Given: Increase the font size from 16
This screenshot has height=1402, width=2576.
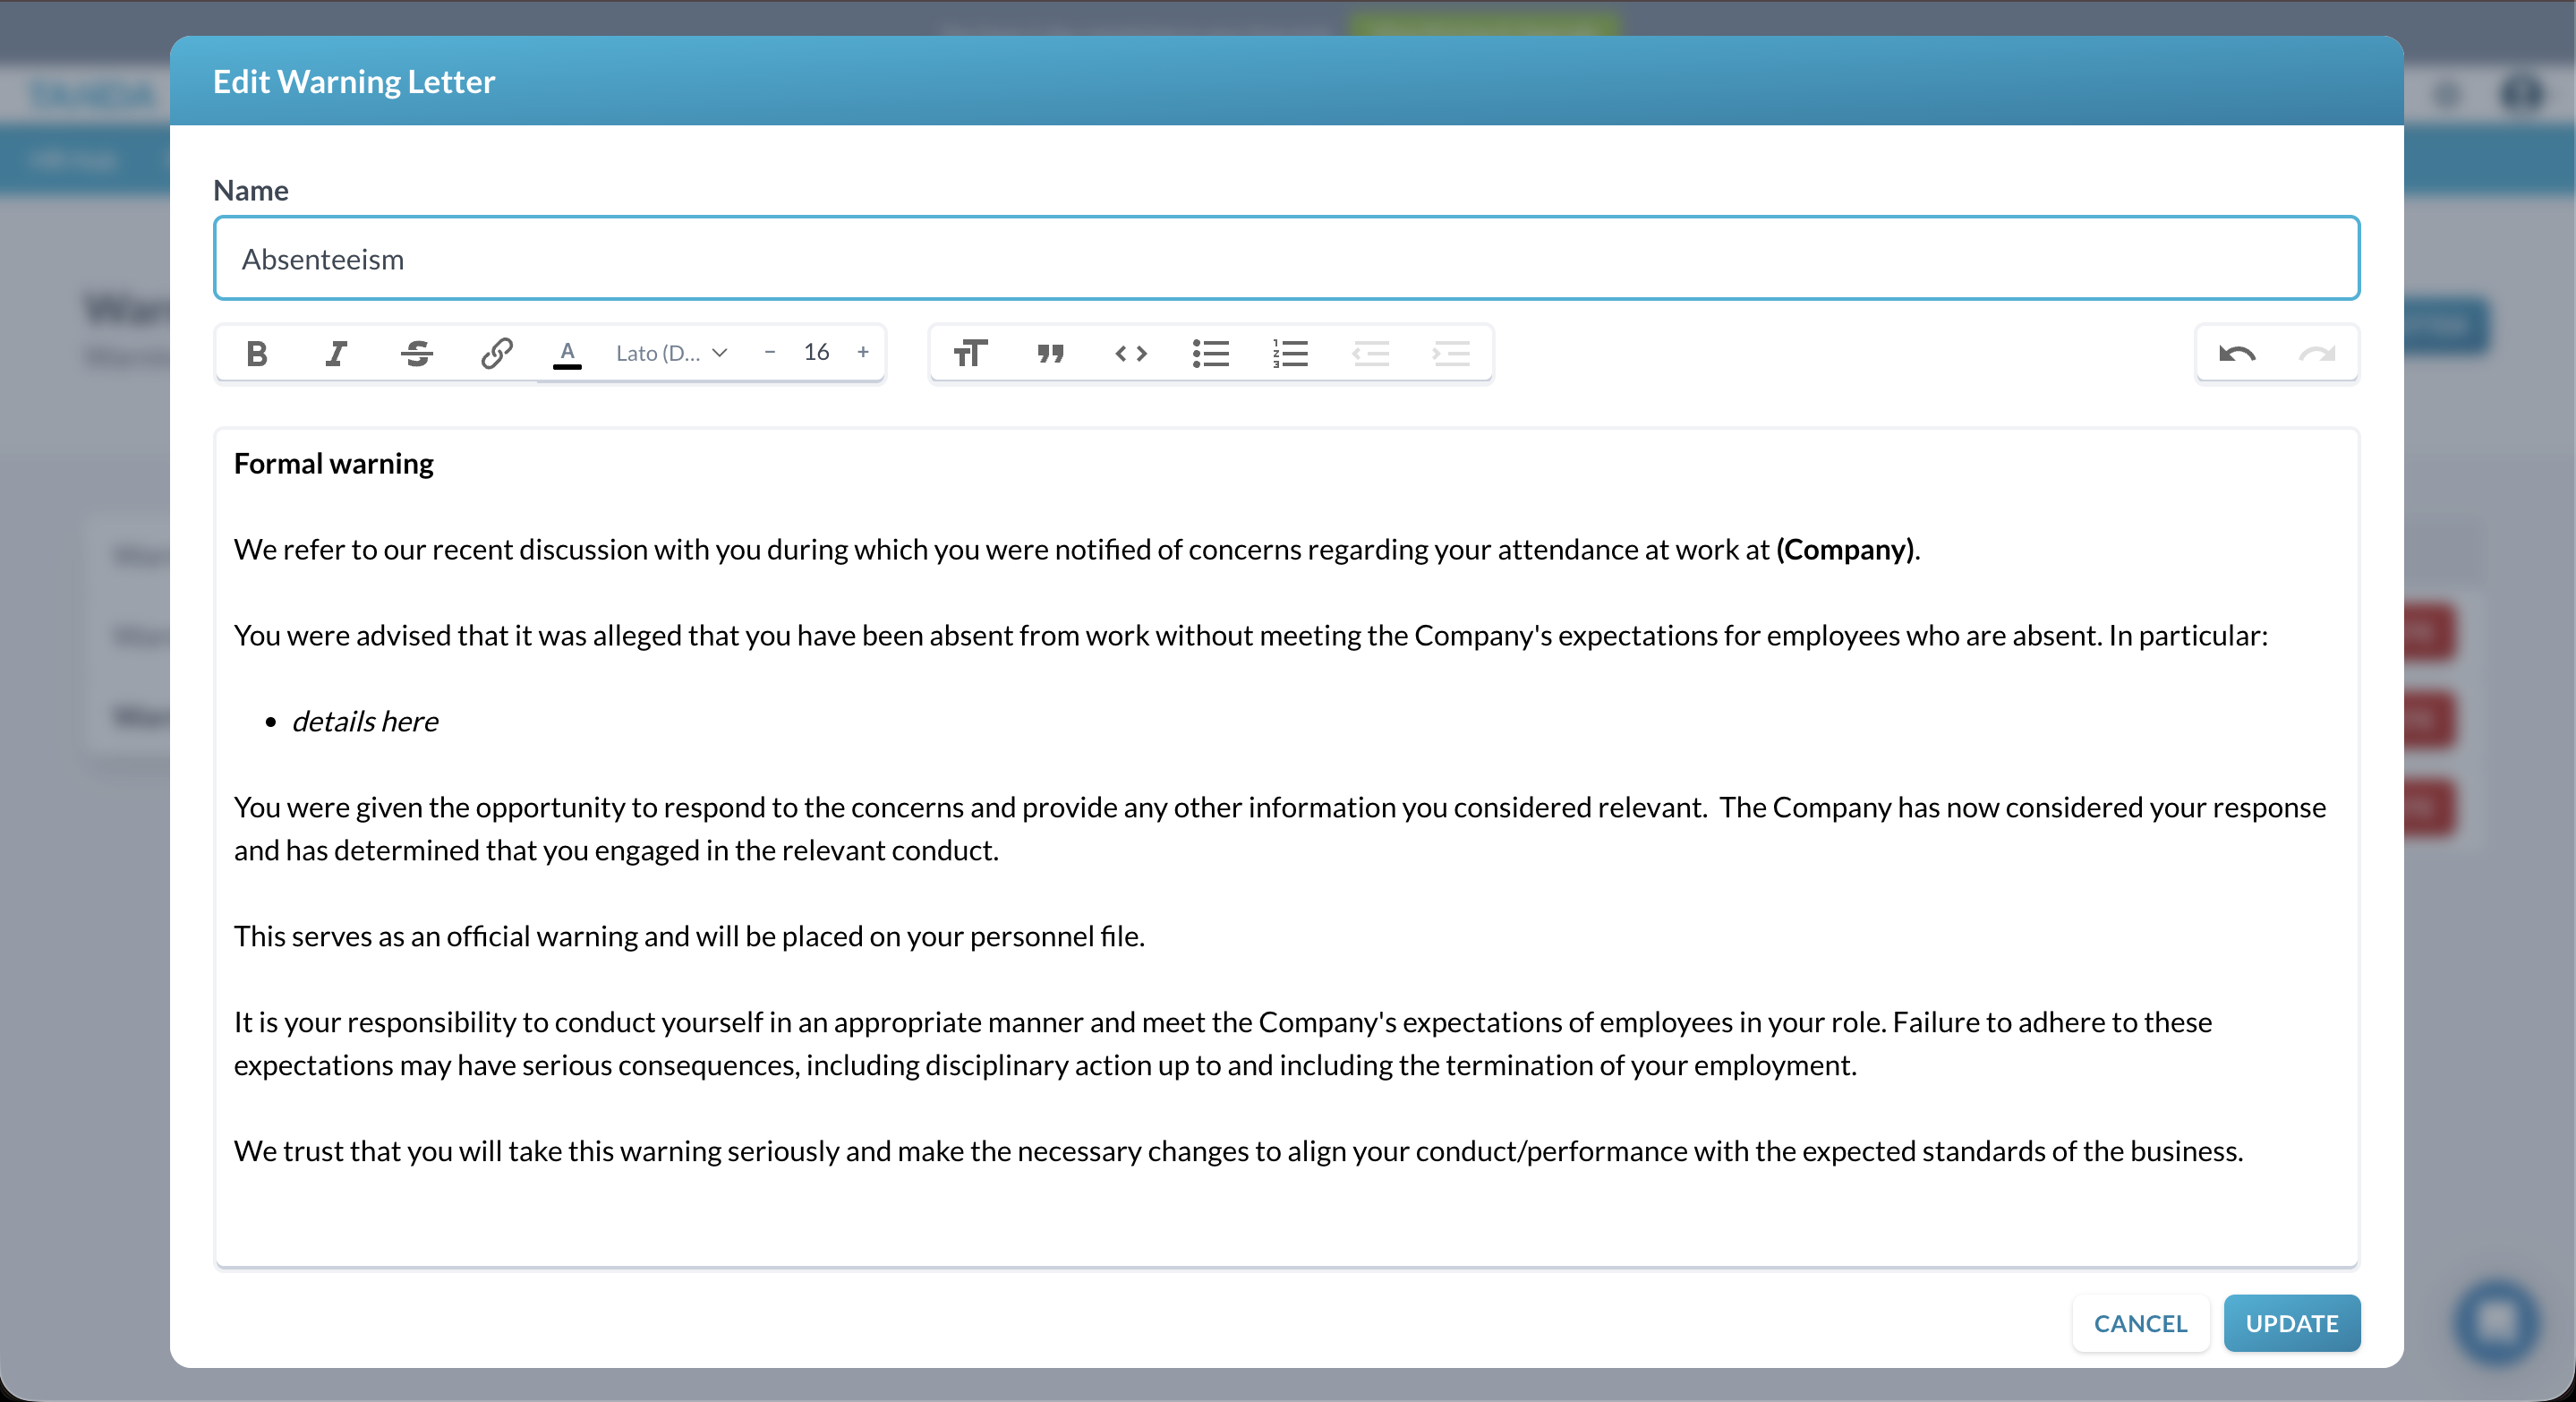Looking at the screenshot, I should click(862, 353).
